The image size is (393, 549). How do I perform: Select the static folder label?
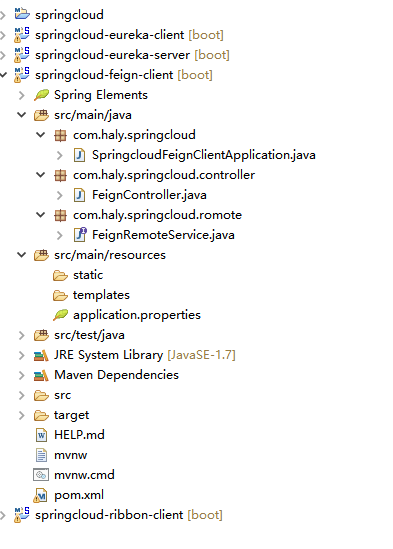tap(88, 275)
